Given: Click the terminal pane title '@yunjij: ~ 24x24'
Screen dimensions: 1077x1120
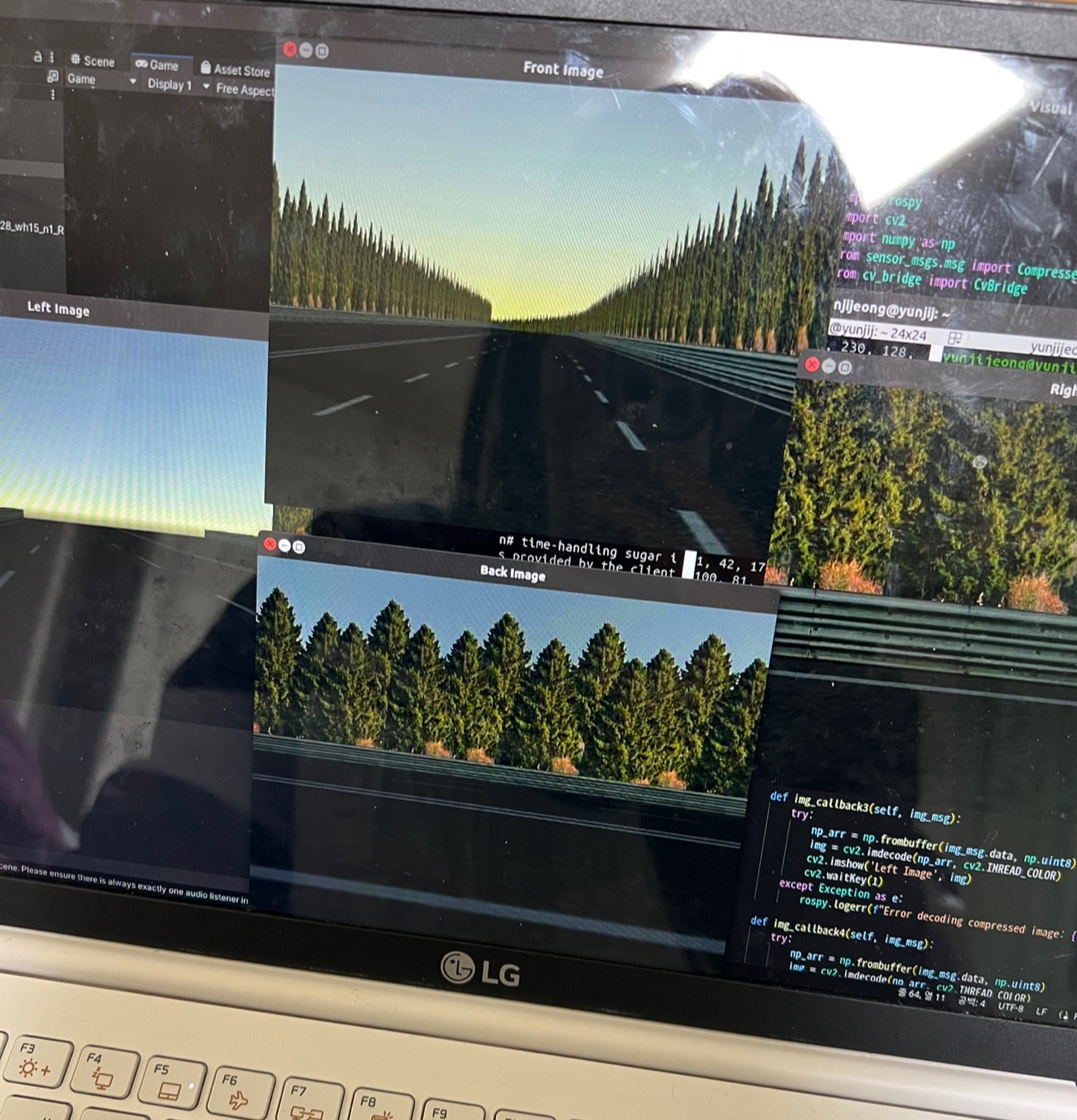Looking at the screenshot, I should [878, 331].
